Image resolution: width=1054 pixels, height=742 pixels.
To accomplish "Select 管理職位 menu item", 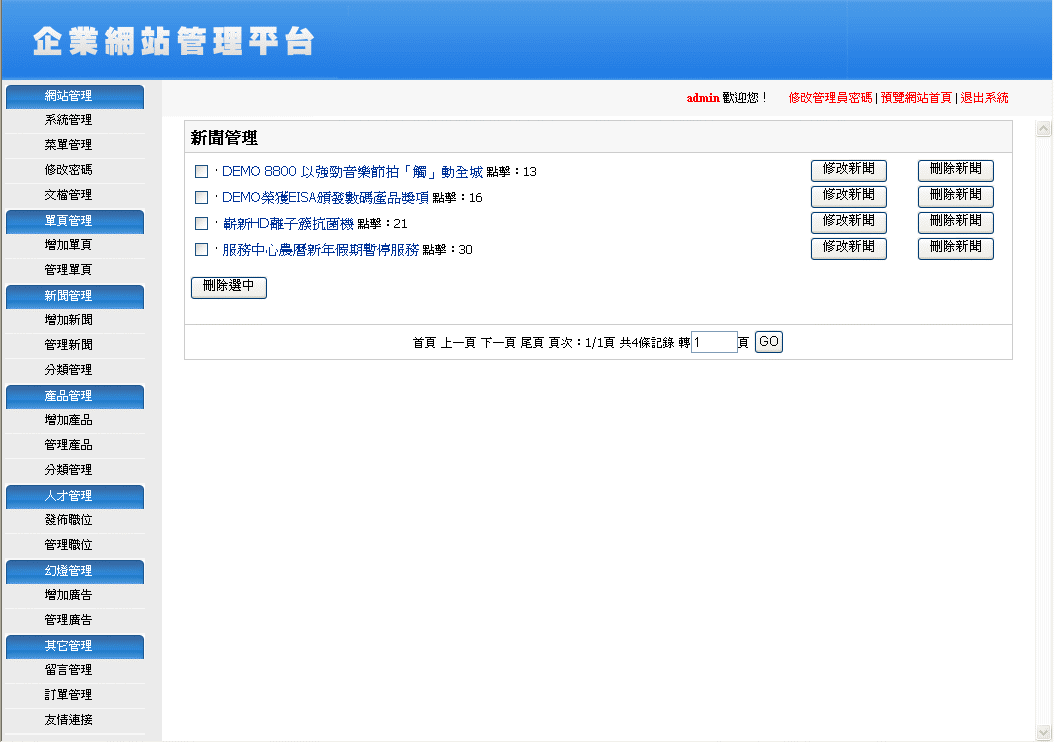I will click(x=68, y=544).
